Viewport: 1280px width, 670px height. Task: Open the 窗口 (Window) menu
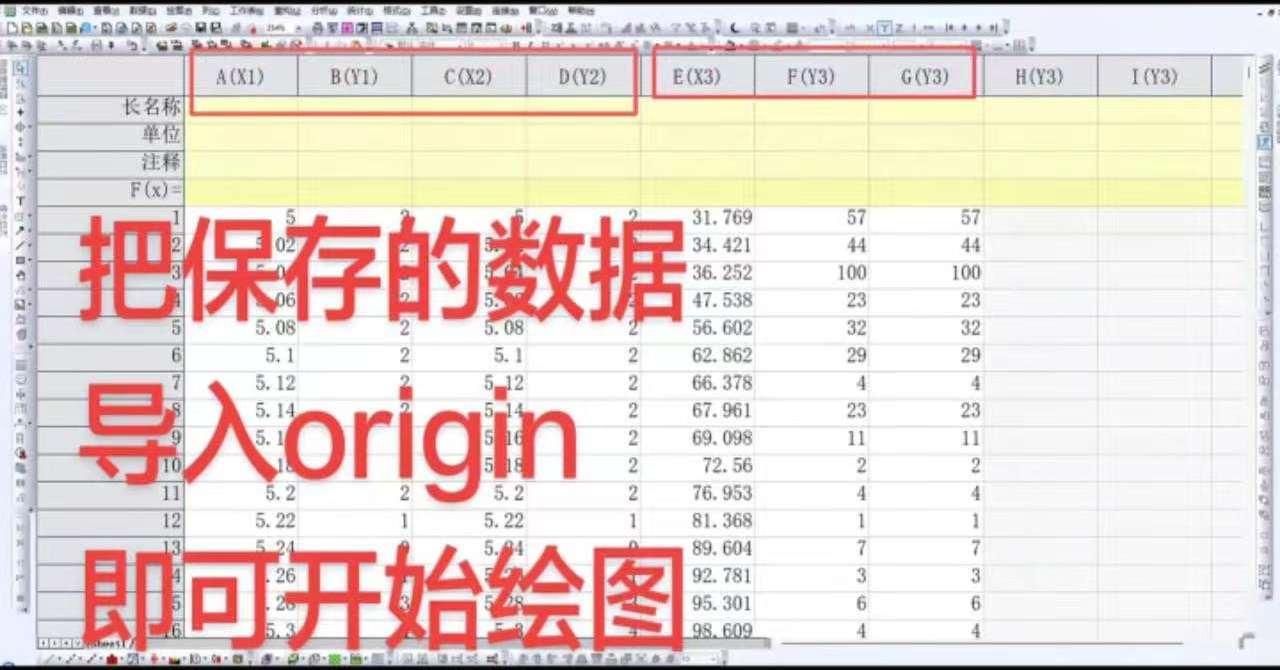[x=543, y=10]
